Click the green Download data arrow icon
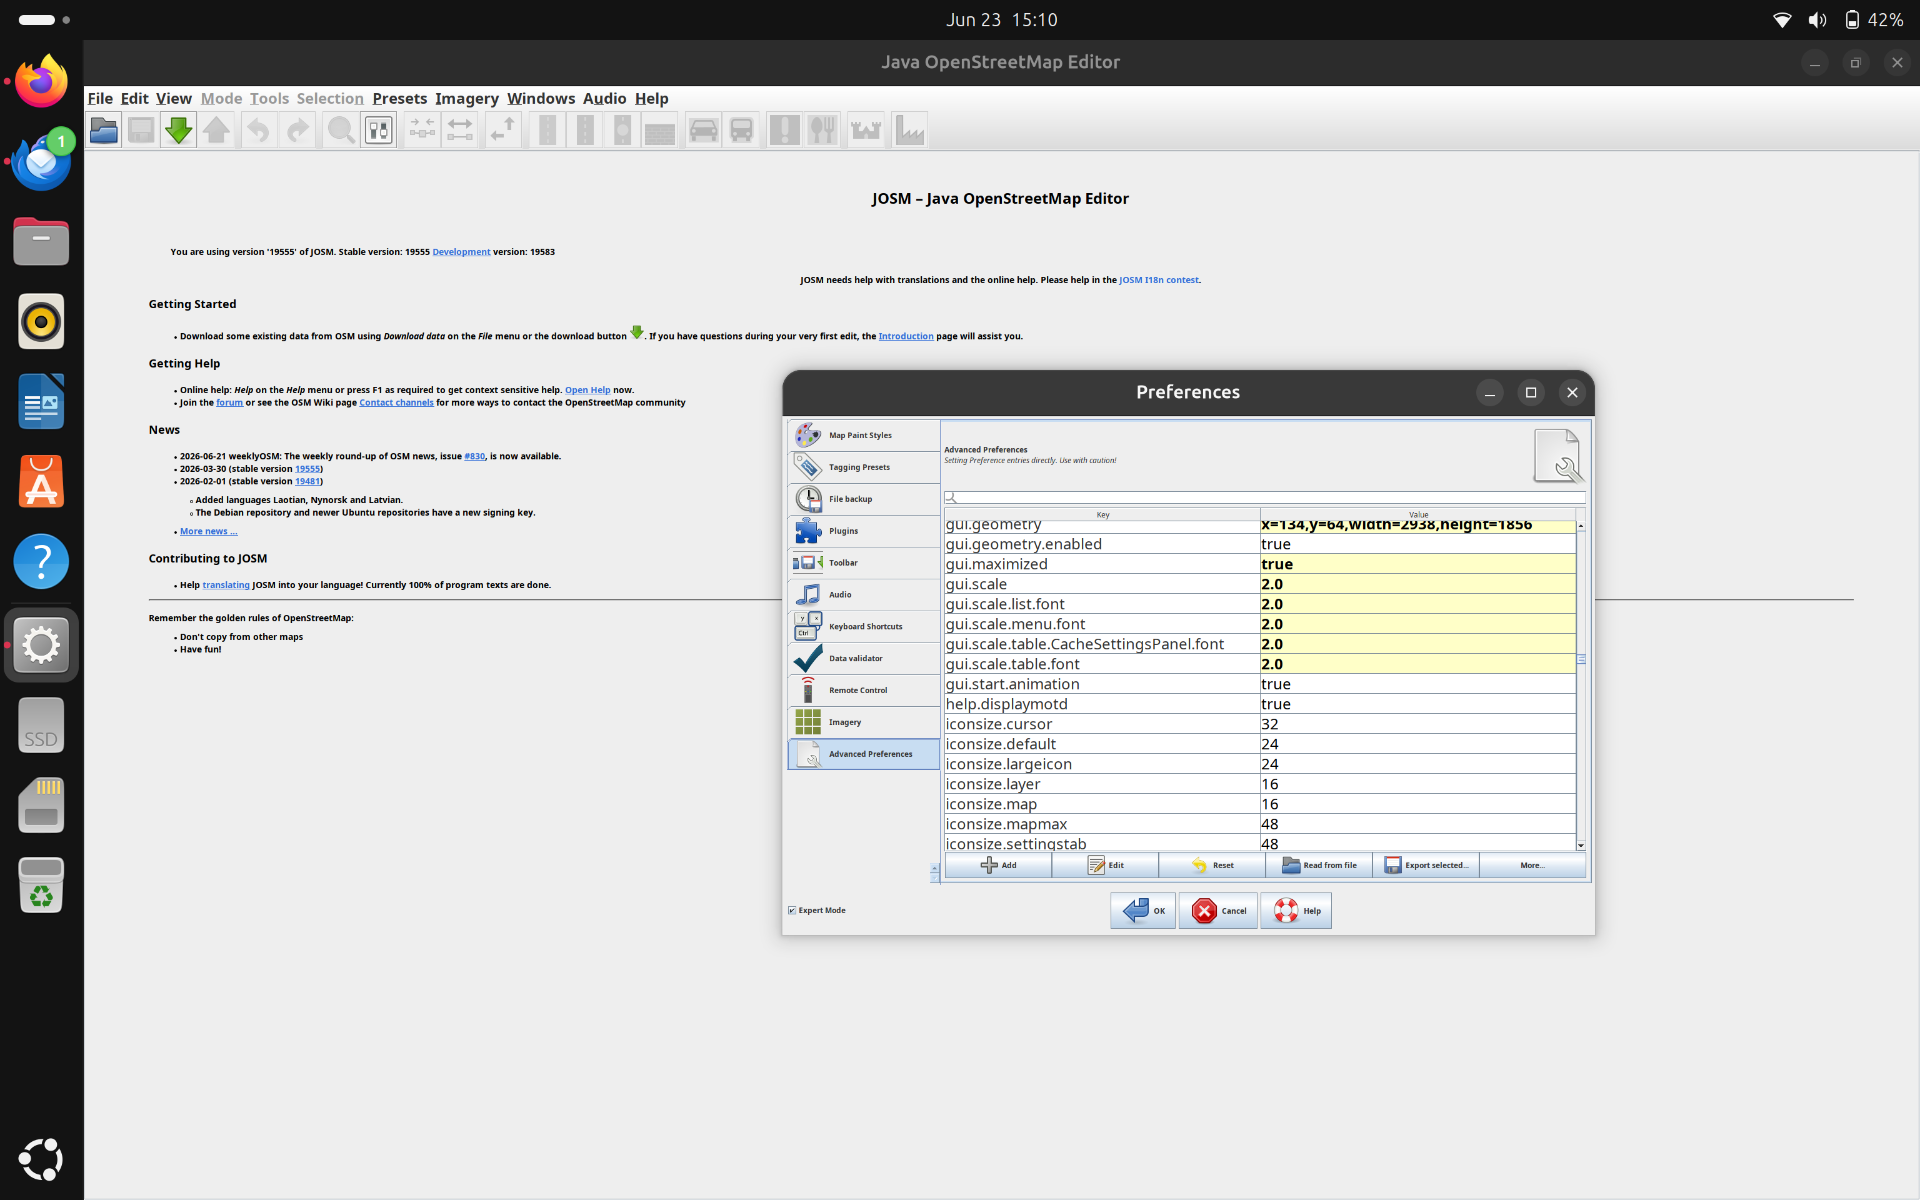Screen dimensions: 1920x1200 tap(179, 130)
